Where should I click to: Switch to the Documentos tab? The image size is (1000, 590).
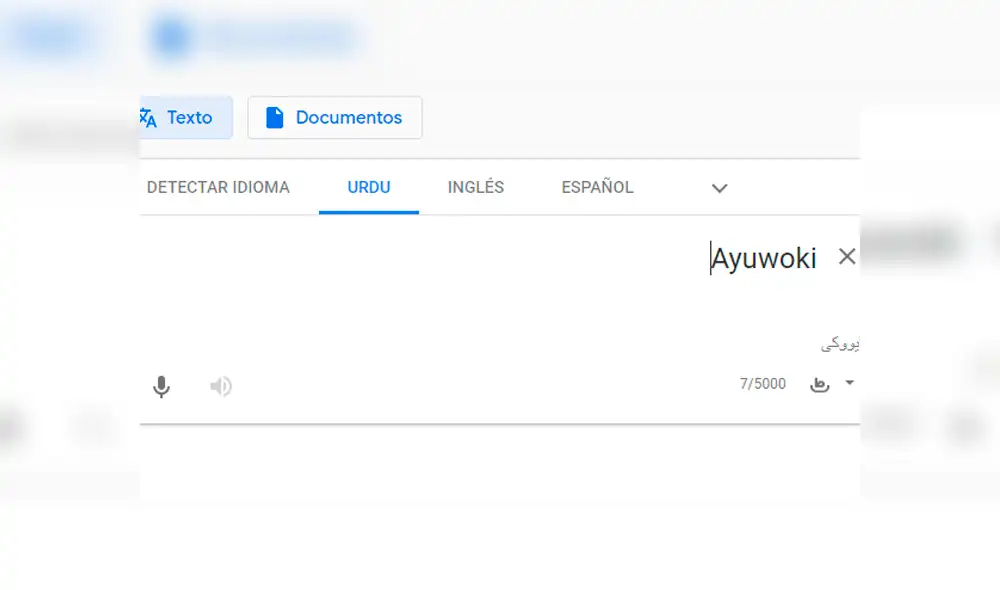pyautogui.click(x=334, y=117)
